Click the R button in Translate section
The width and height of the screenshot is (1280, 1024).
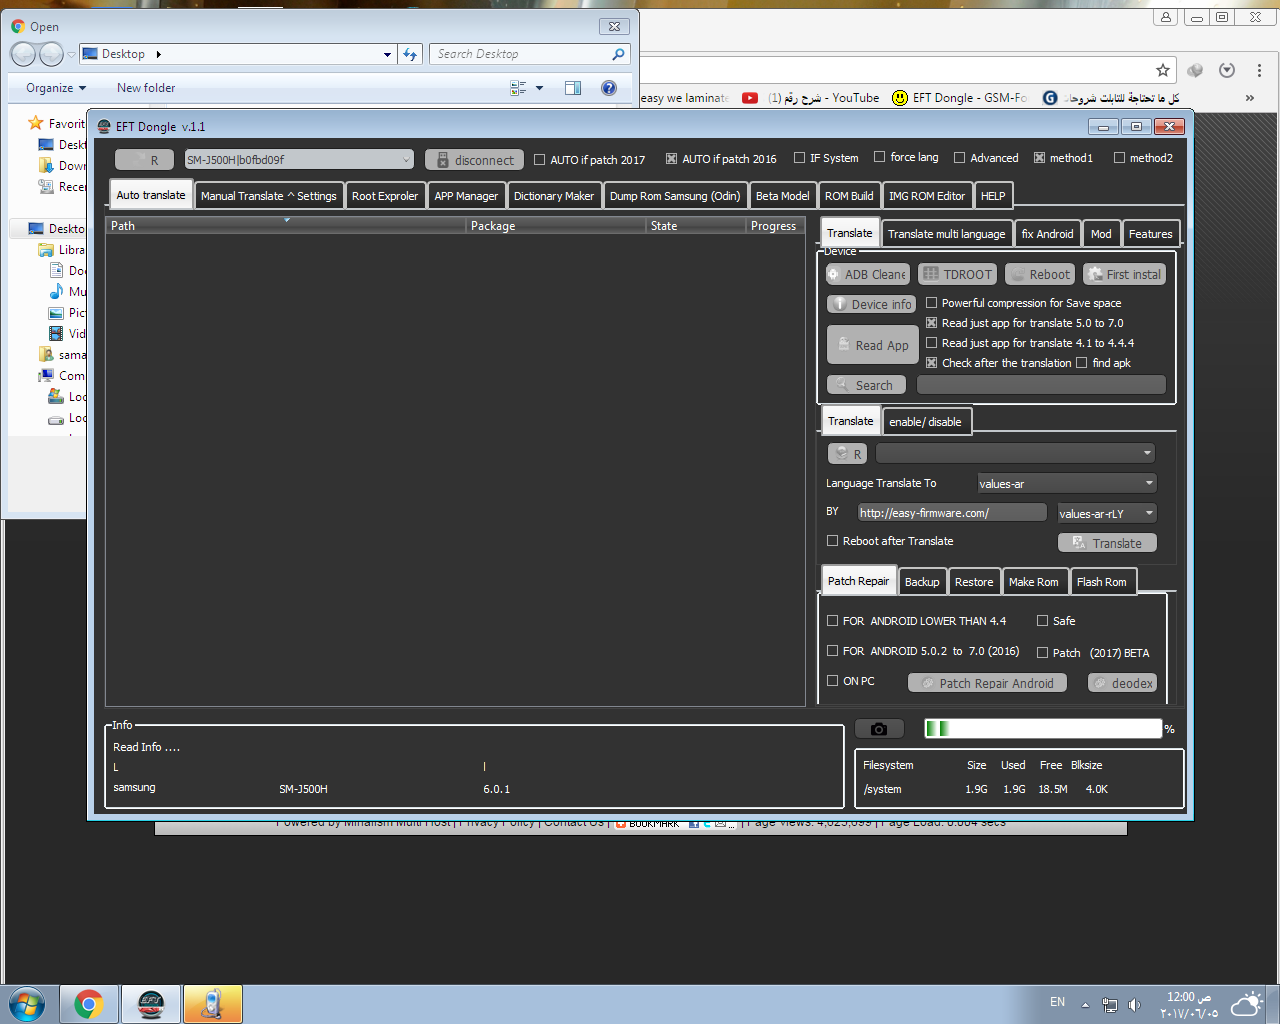[847, 453]
